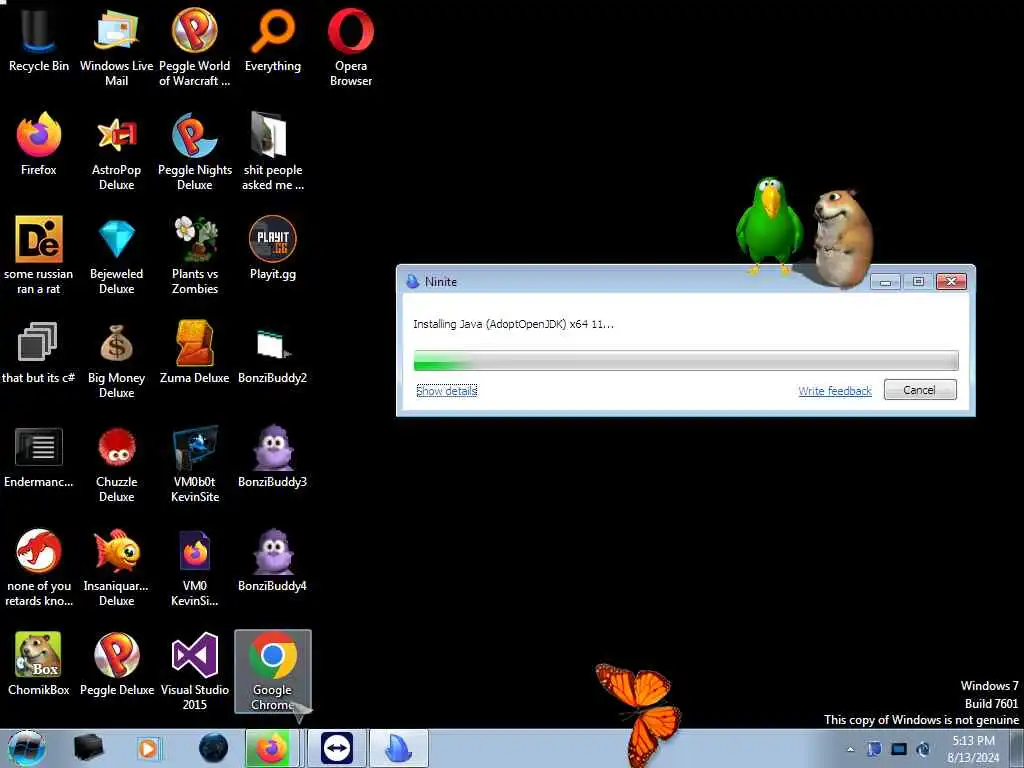Screen dimensions: 1024x768
Task: Select the Firefox desktop icon
Action: pos(39,144)
